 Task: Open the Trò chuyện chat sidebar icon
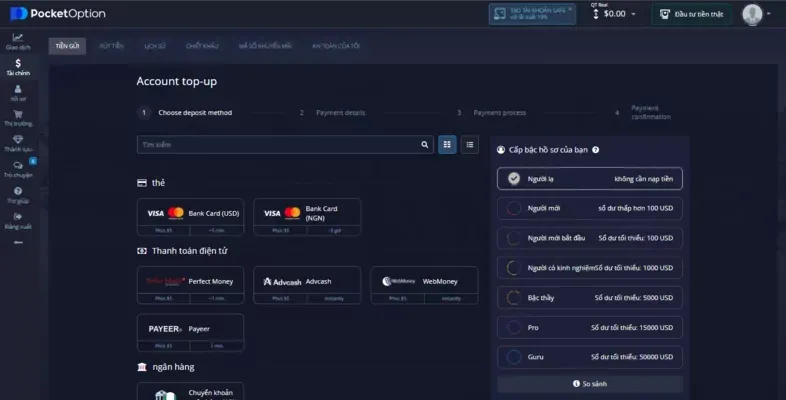[18, 169]
